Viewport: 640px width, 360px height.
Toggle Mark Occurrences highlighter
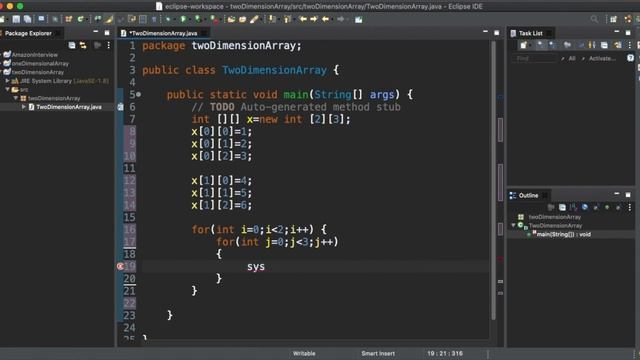[109, 19]
